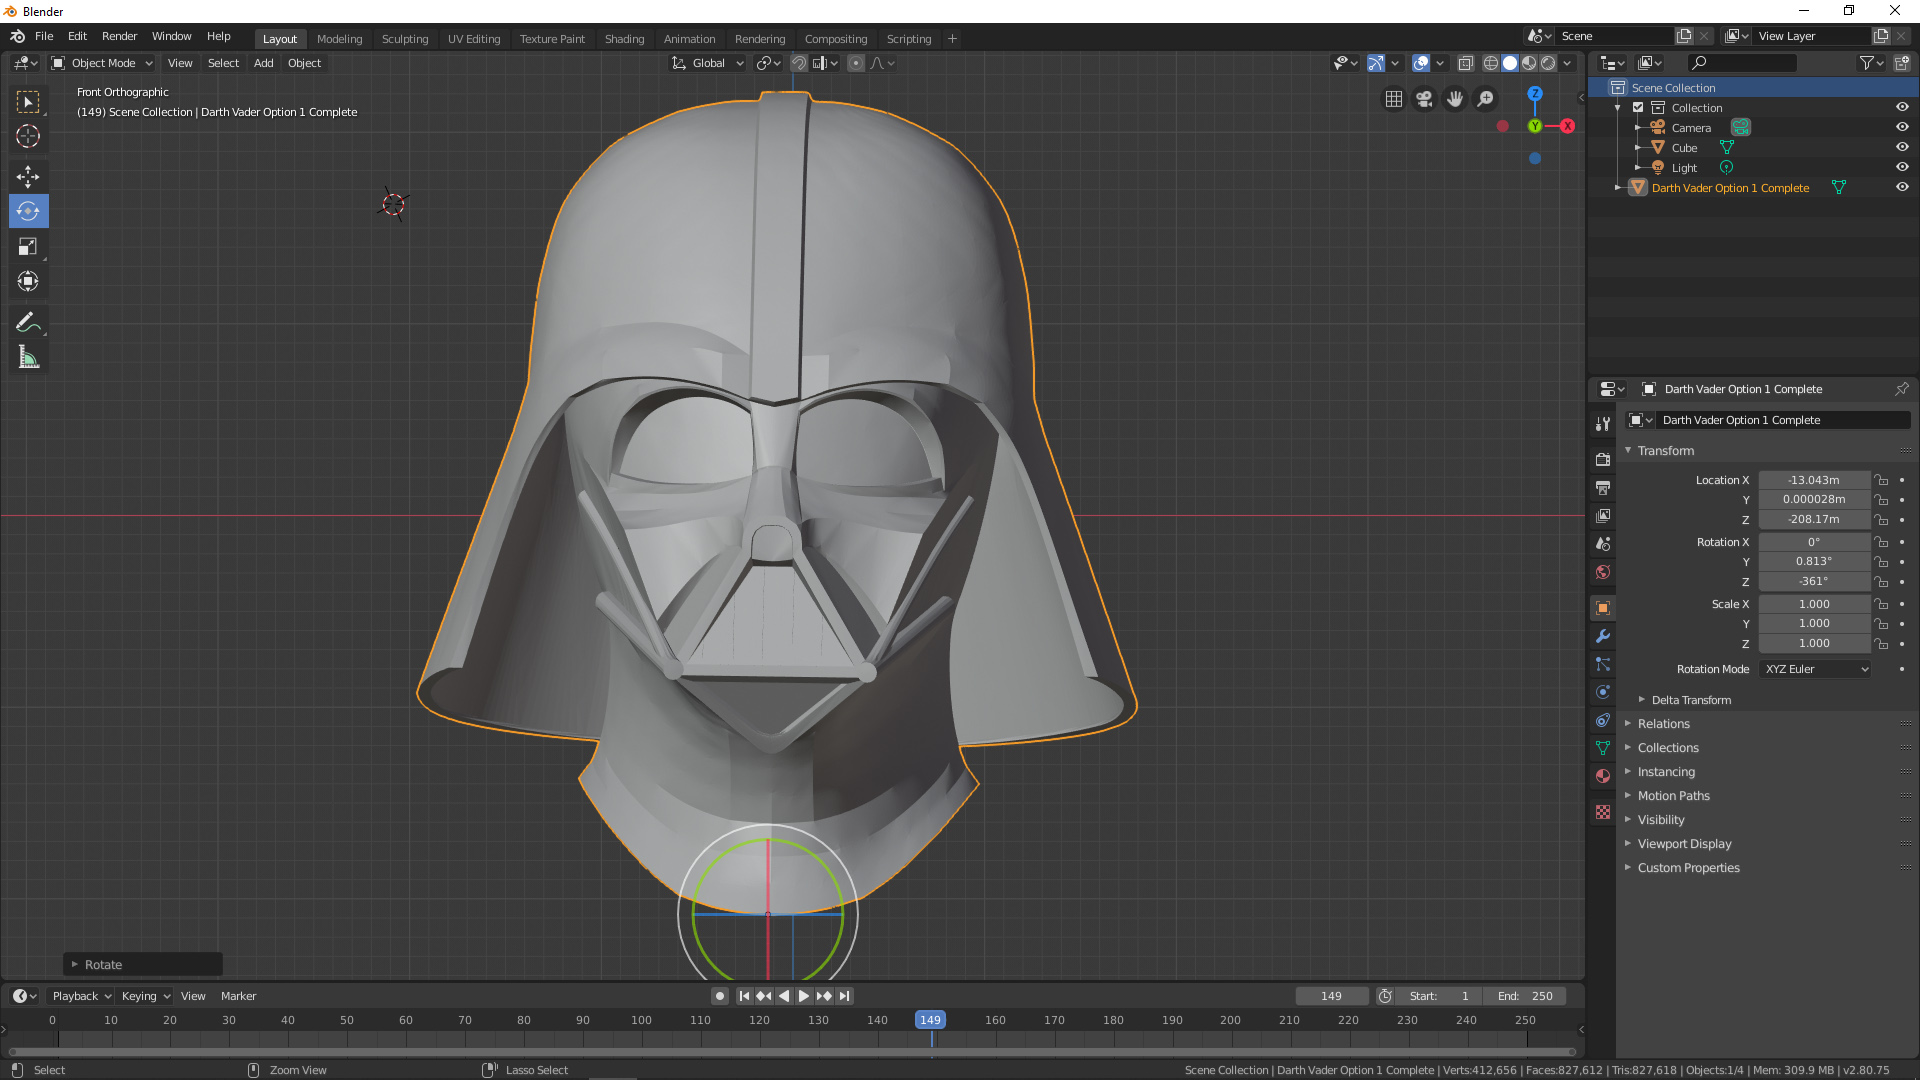The image size is (1920, 1080).
Task: Jump to the timeline start frame
Action: (744, 996)
